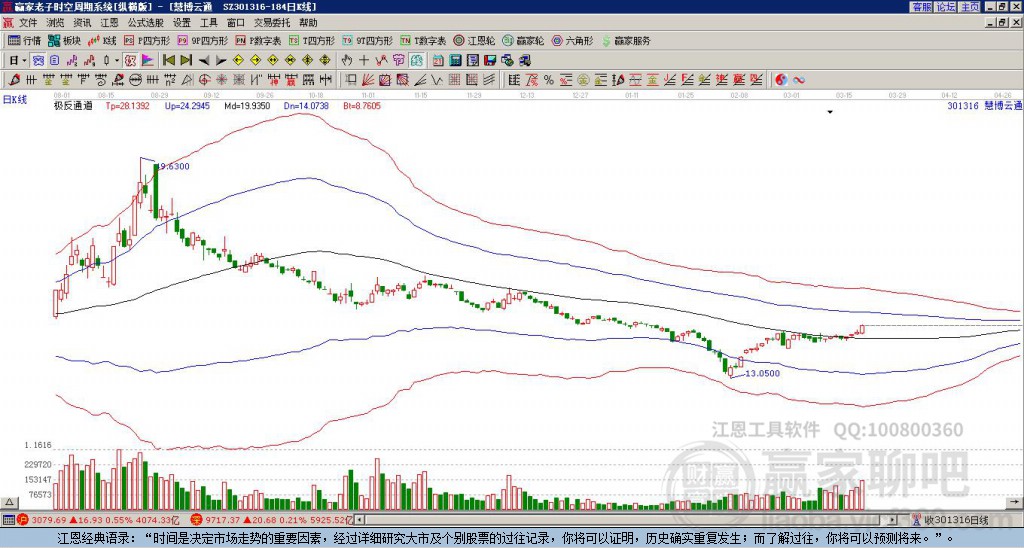Click the 日K线 label on chart

[15, 100]
